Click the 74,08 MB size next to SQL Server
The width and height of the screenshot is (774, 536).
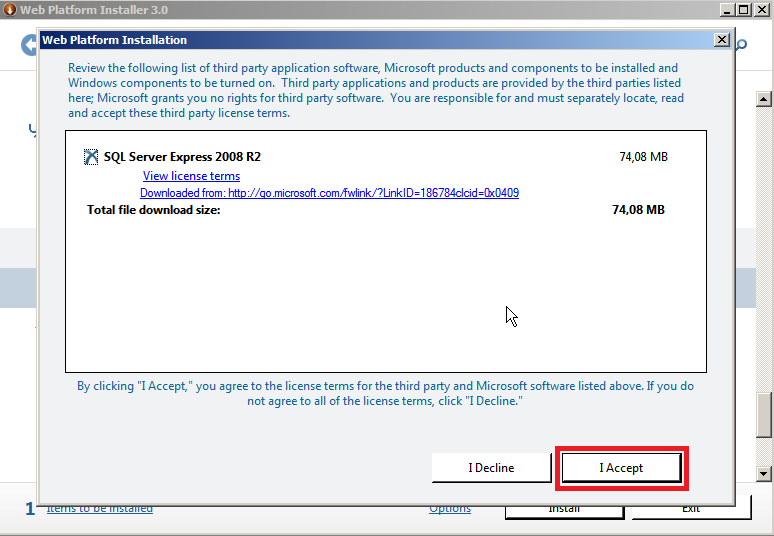[643, 156]
